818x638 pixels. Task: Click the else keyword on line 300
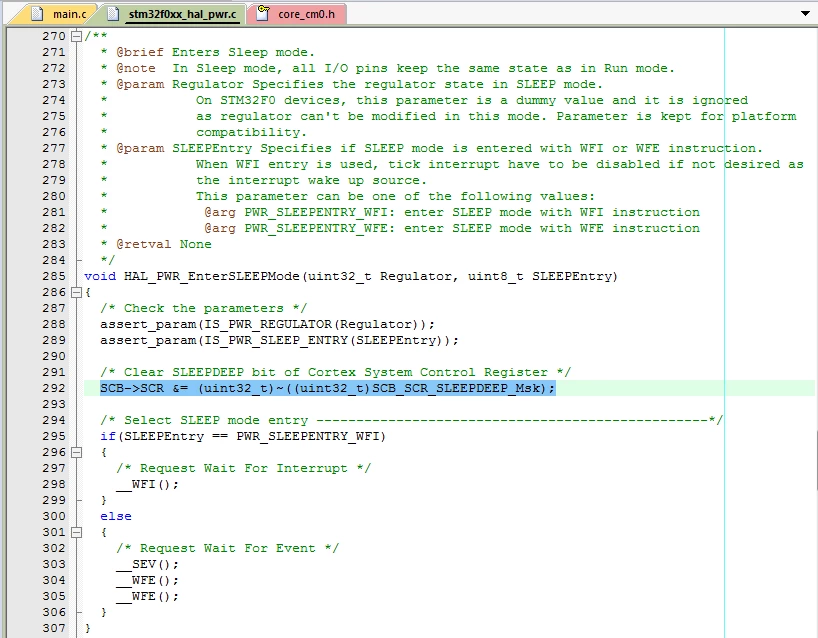click(x=116, y=516)
